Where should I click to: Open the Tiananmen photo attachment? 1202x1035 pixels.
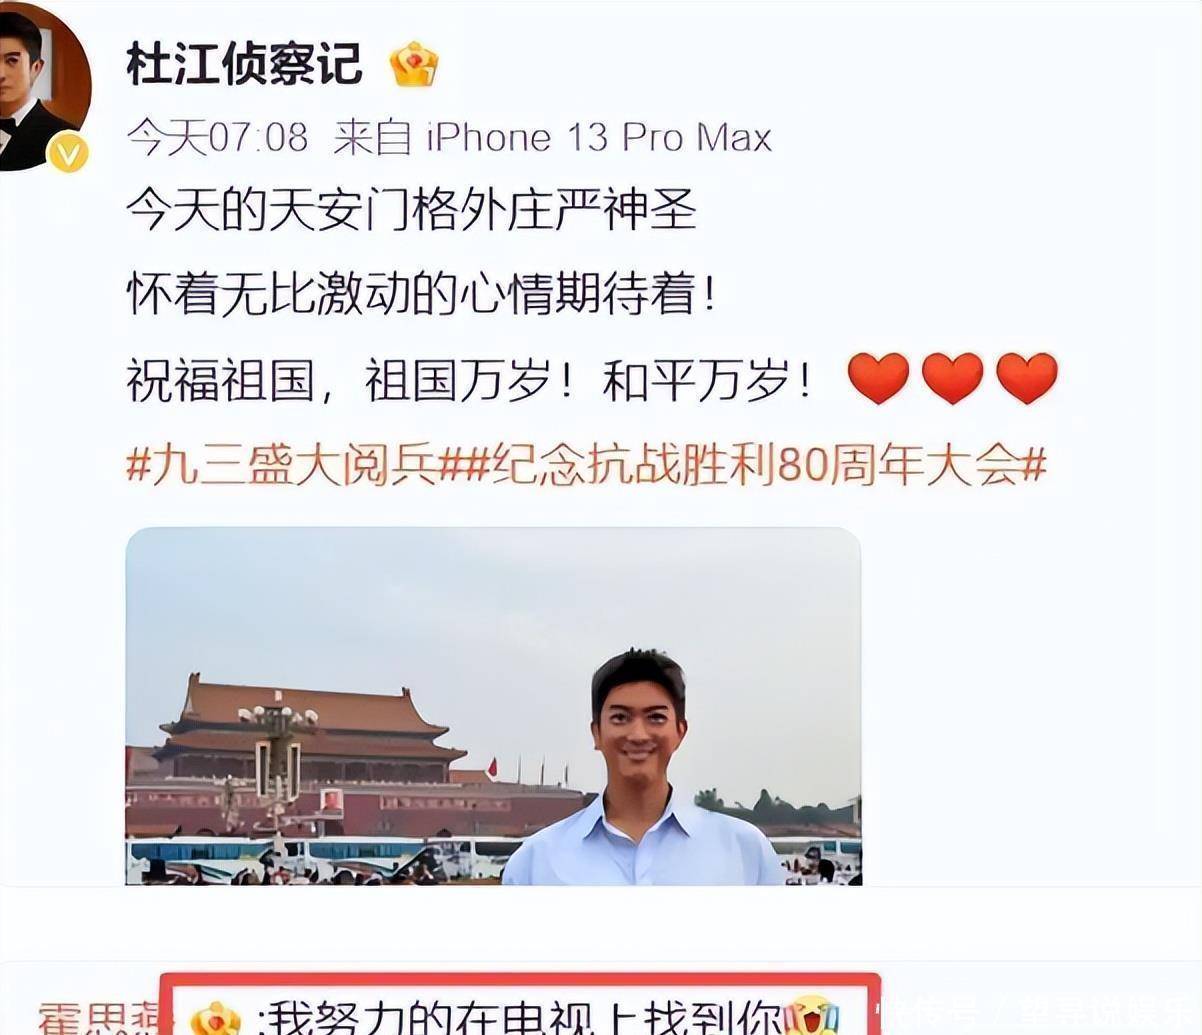coord(493,706)
